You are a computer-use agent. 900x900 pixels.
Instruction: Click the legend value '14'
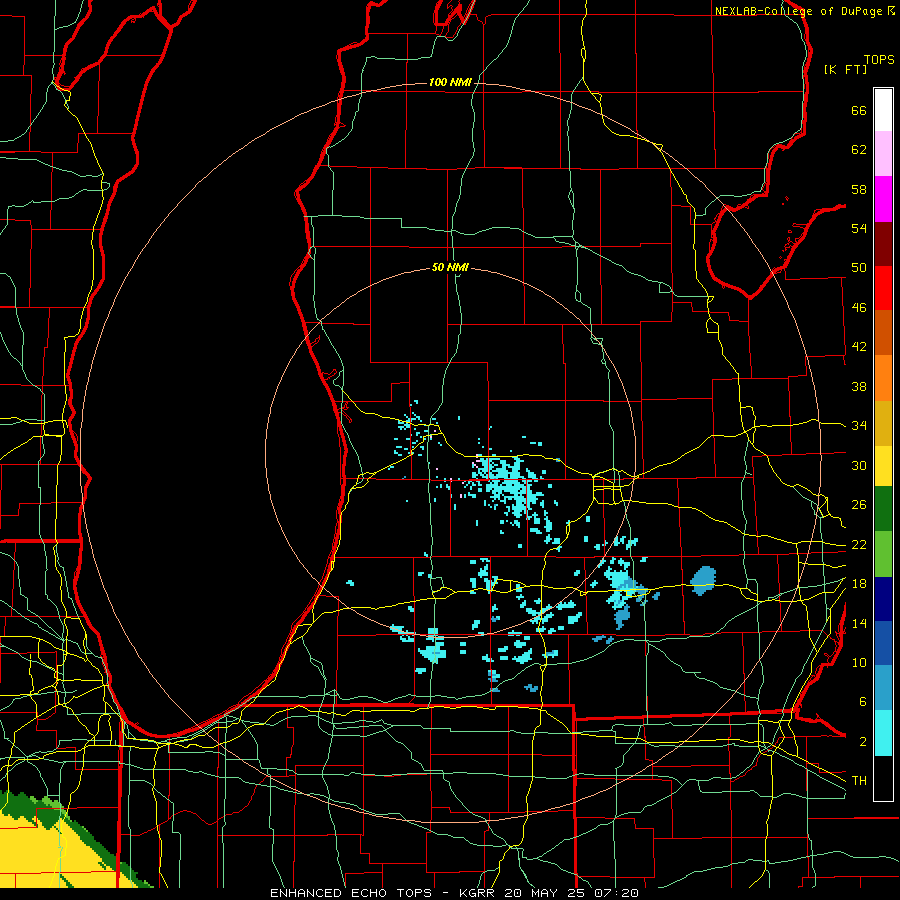(859, 623)
